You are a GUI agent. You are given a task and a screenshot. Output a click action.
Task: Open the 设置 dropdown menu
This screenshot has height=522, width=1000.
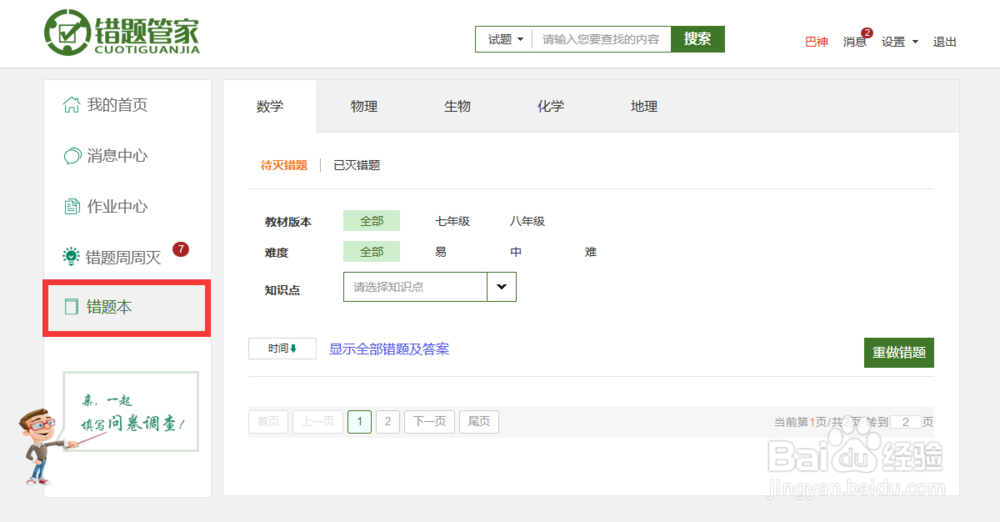(899, 42)
